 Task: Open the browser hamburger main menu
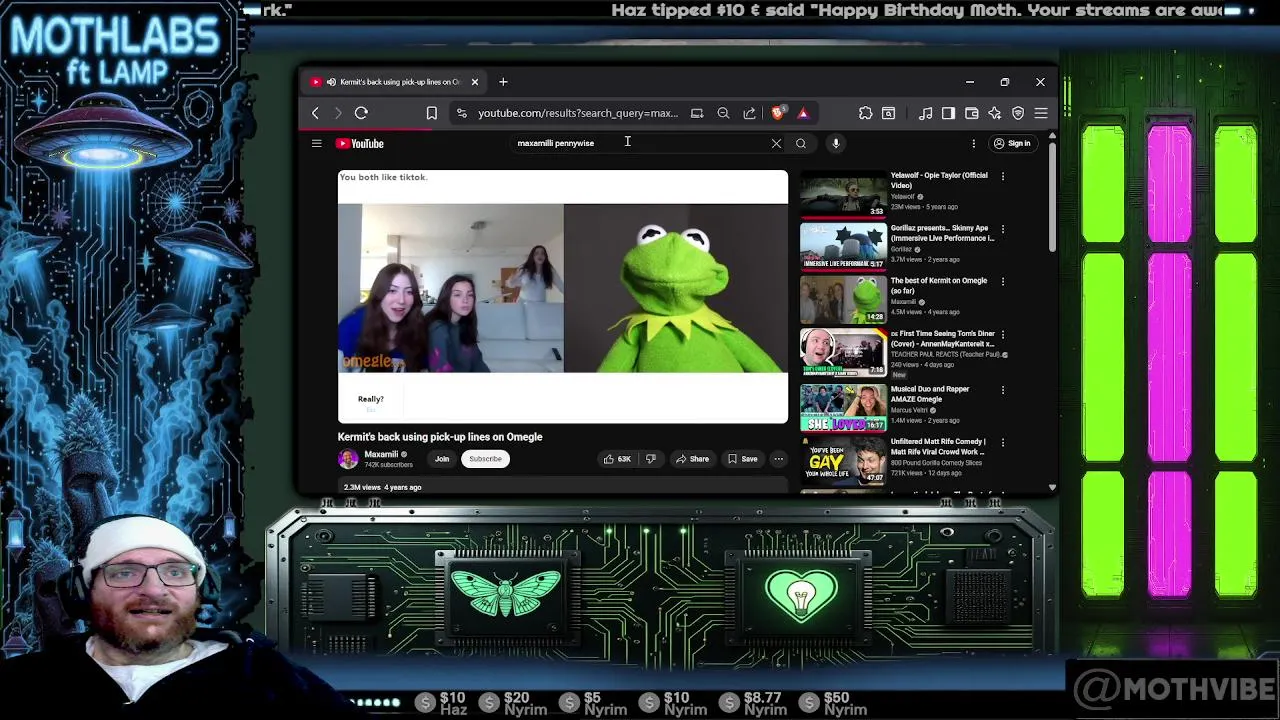[1041, 113]
